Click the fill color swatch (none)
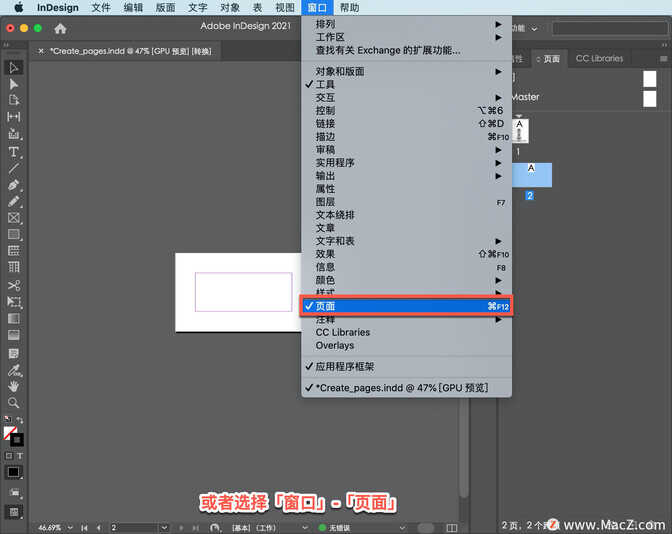Screen dimensions: 672x534 click(9, 432)
